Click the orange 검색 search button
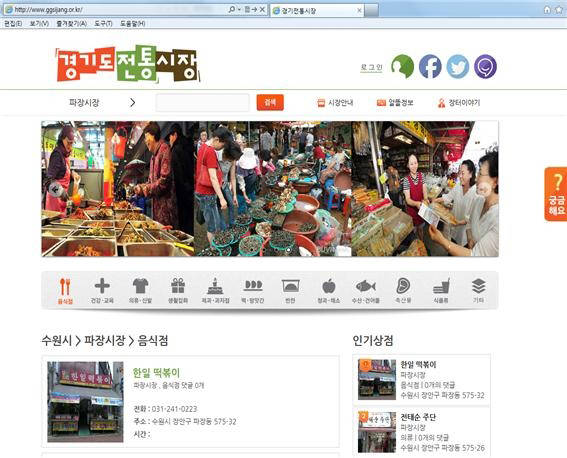The width and height of the screenshot is (567, 458). 270,103
